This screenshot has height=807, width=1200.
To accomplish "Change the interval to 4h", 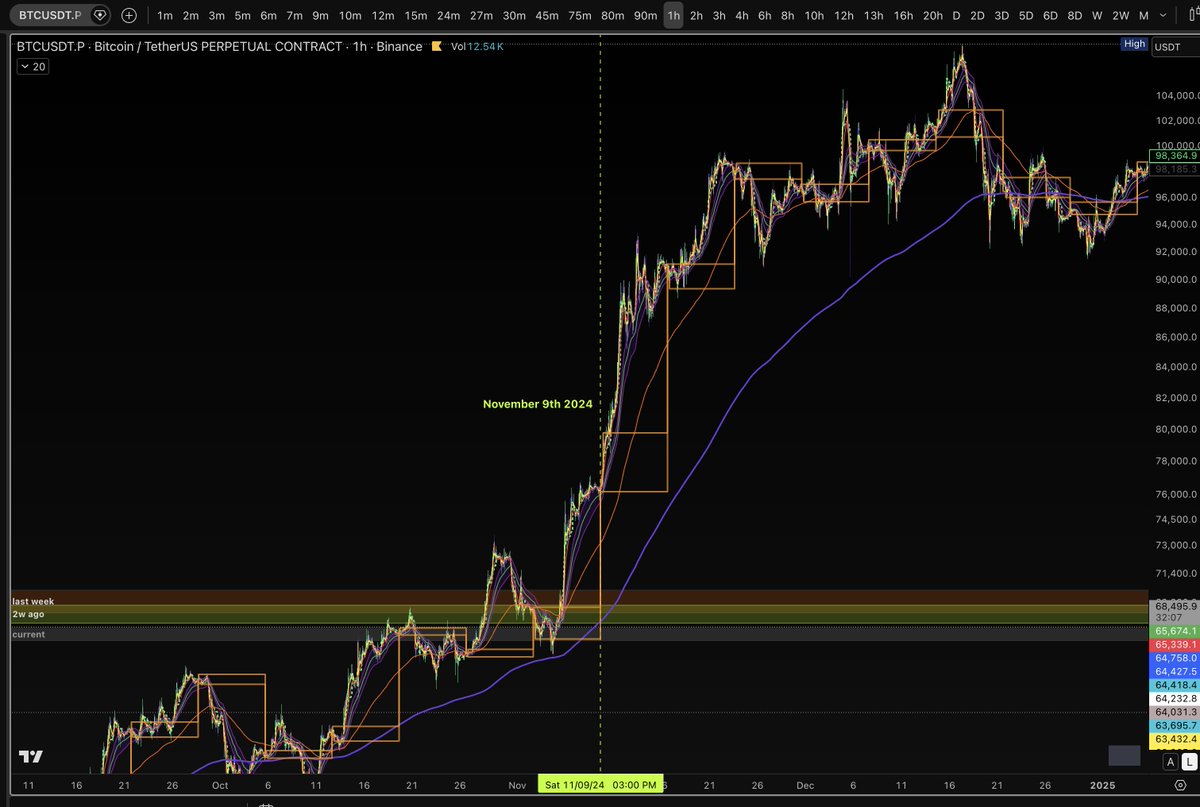I will click(x=742, y=16).
